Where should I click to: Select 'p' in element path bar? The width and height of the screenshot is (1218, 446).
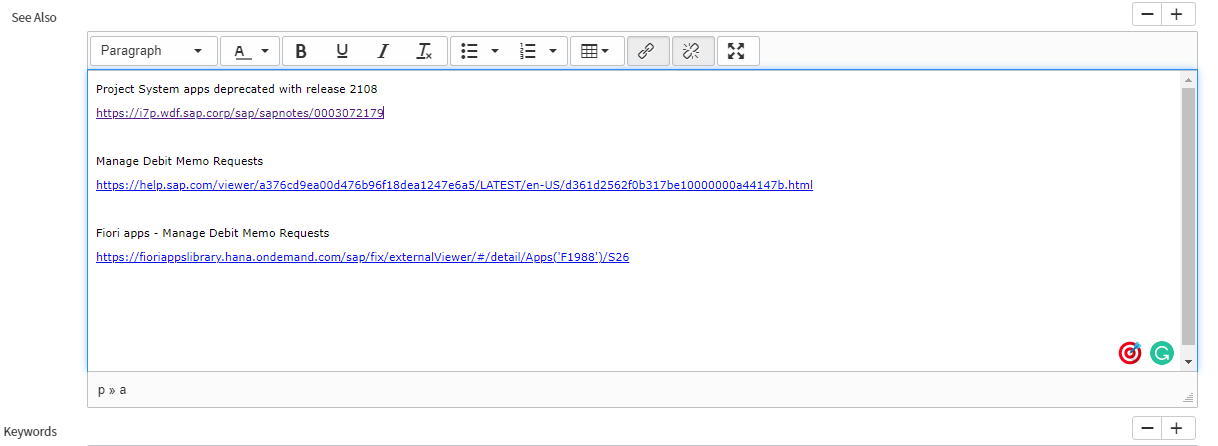(x=101, y=390)
